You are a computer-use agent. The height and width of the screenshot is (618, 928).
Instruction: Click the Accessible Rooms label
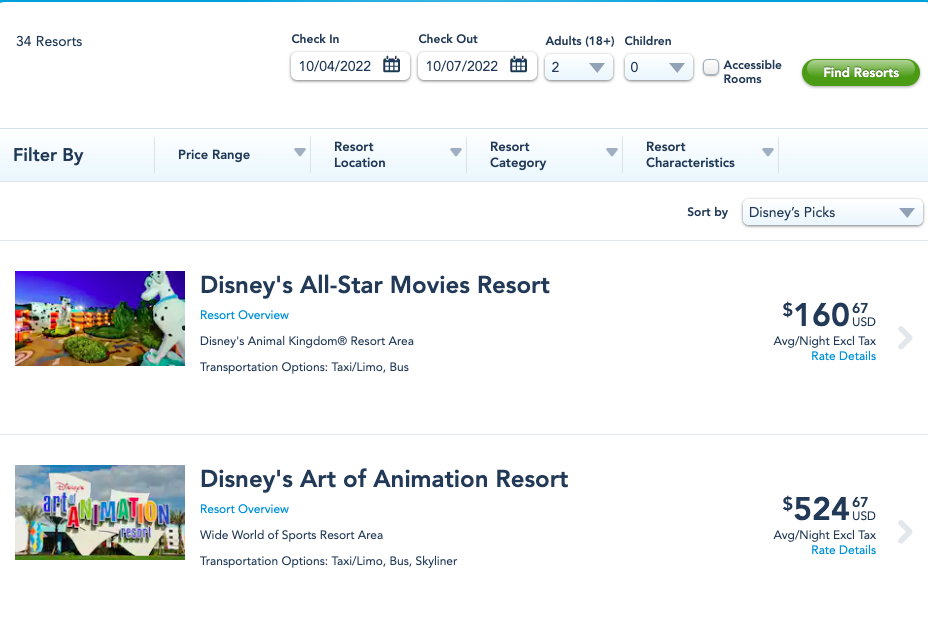click(x=752, y=72)
